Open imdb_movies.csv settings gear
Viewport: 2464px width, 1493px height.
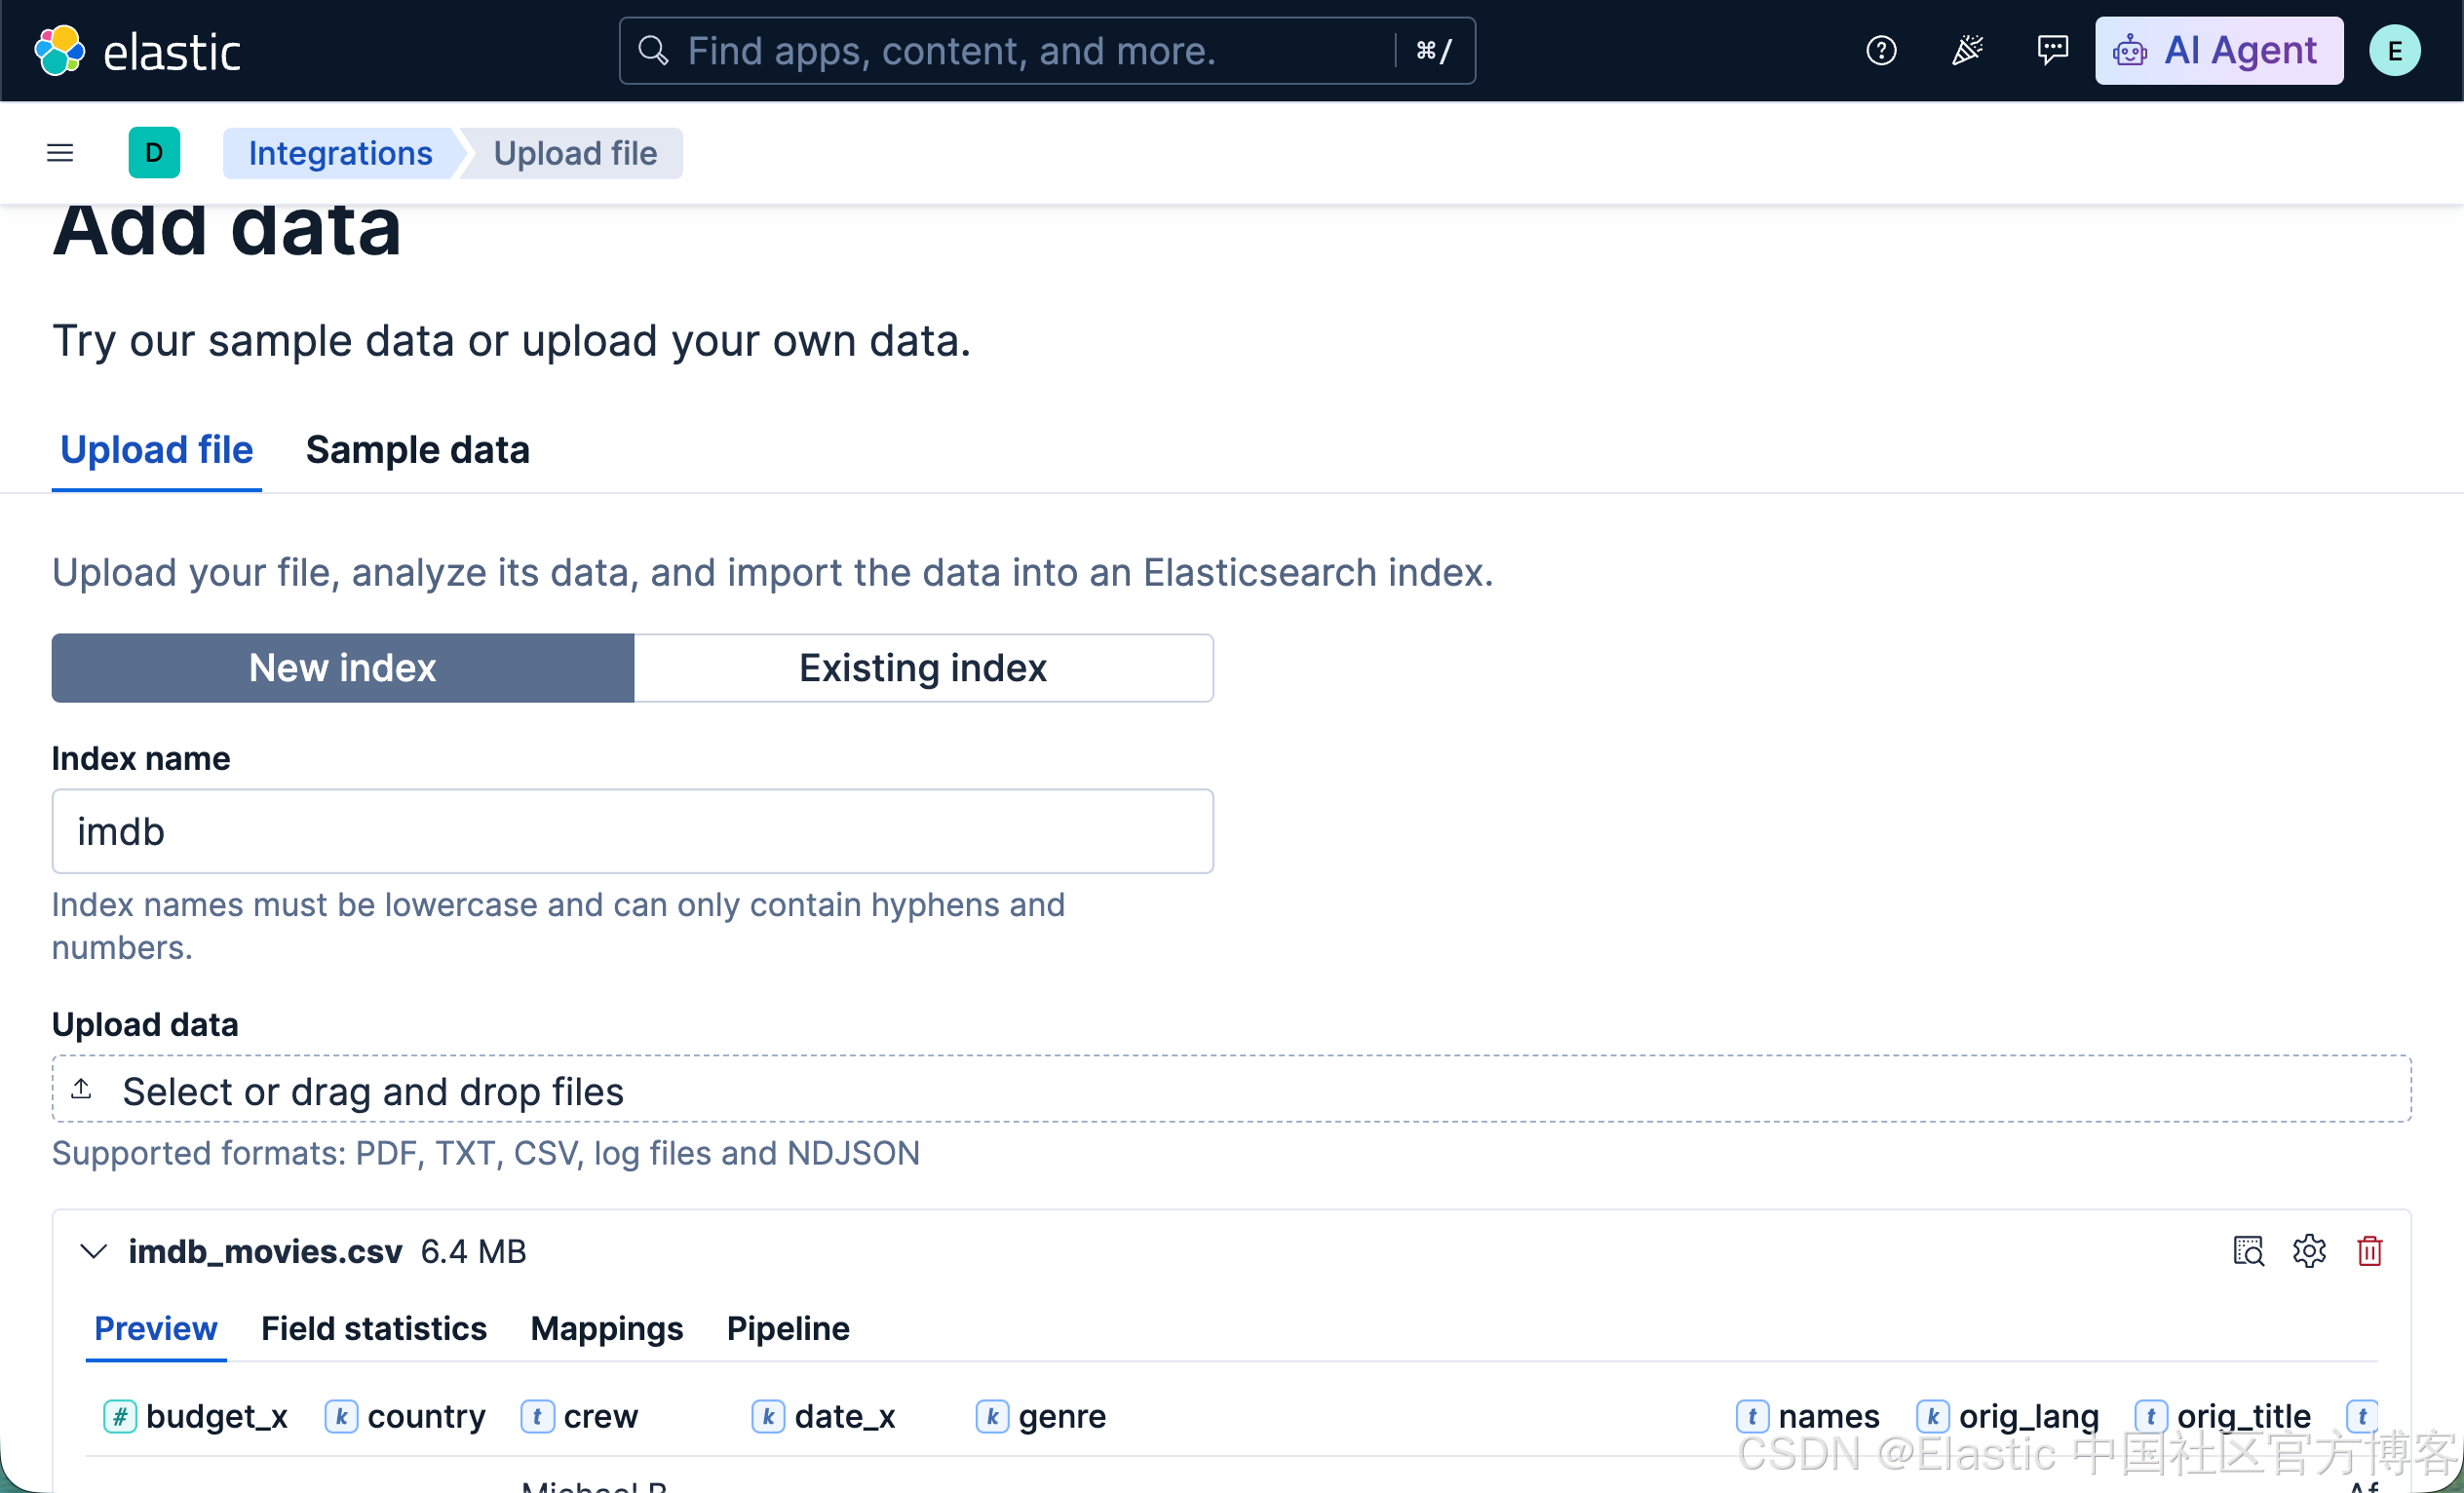tap(2309, 1250)
